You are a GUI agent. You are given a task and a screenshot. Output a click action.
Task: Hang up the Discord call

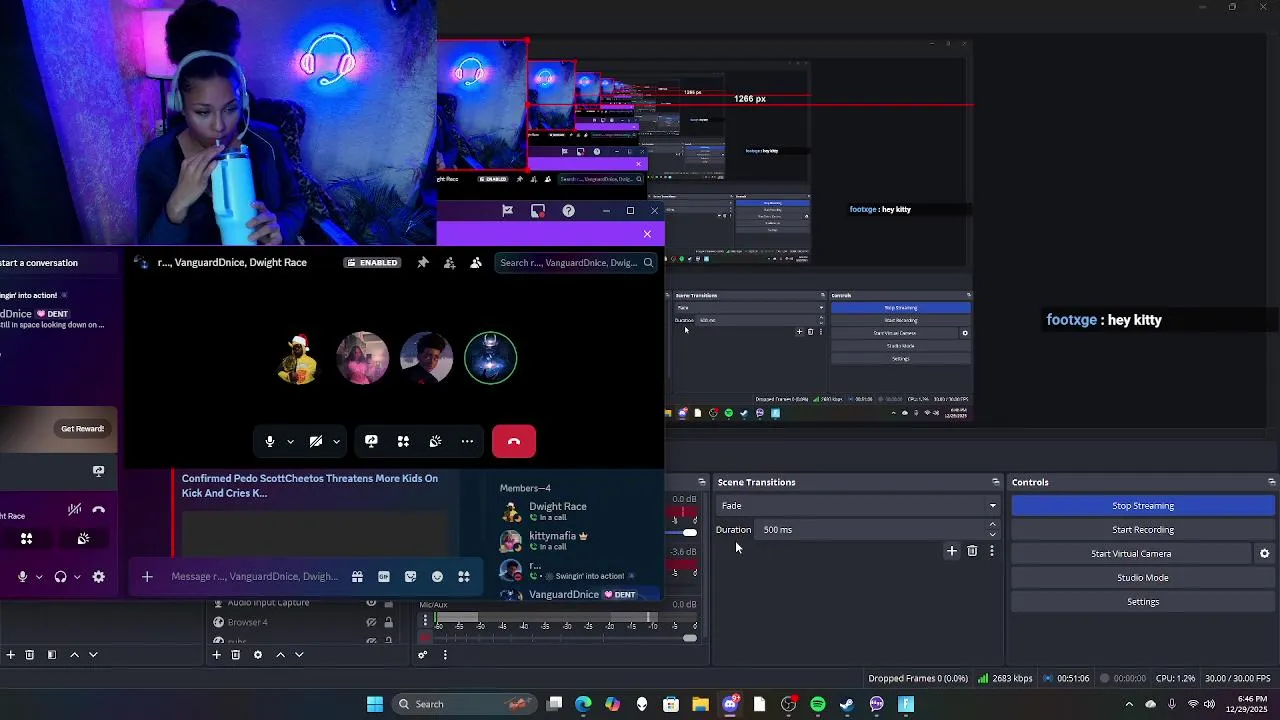pyautogui.click(x=514, y=441)
